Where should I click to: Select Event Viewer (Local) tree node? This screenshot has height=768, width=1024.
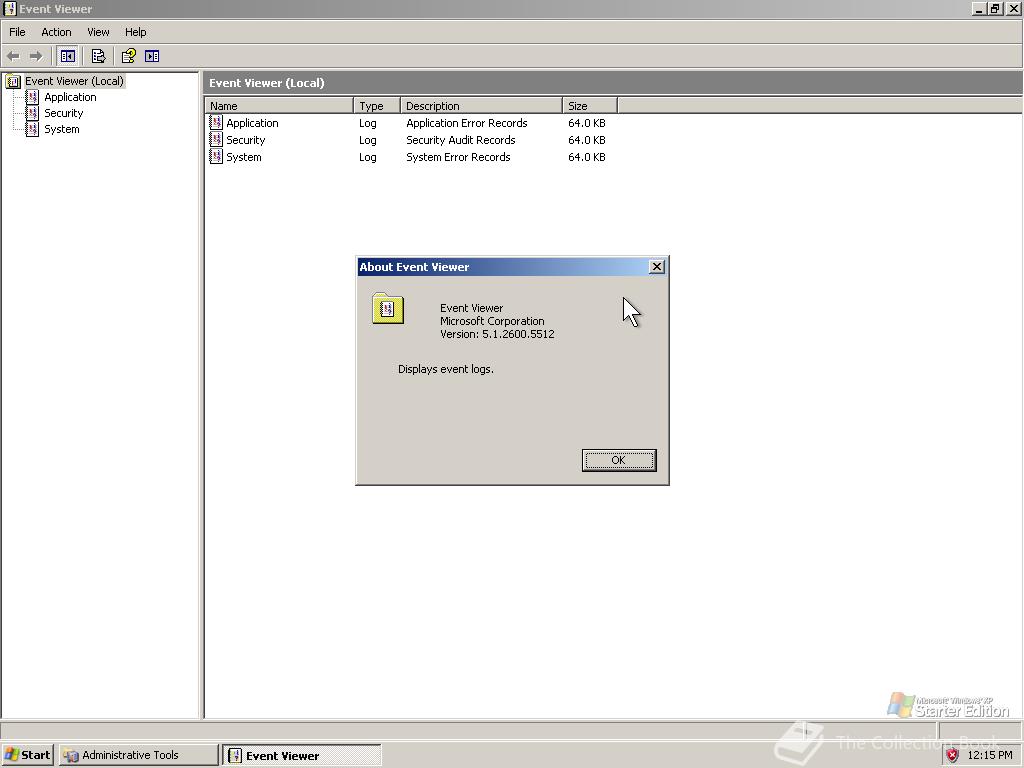74,81
